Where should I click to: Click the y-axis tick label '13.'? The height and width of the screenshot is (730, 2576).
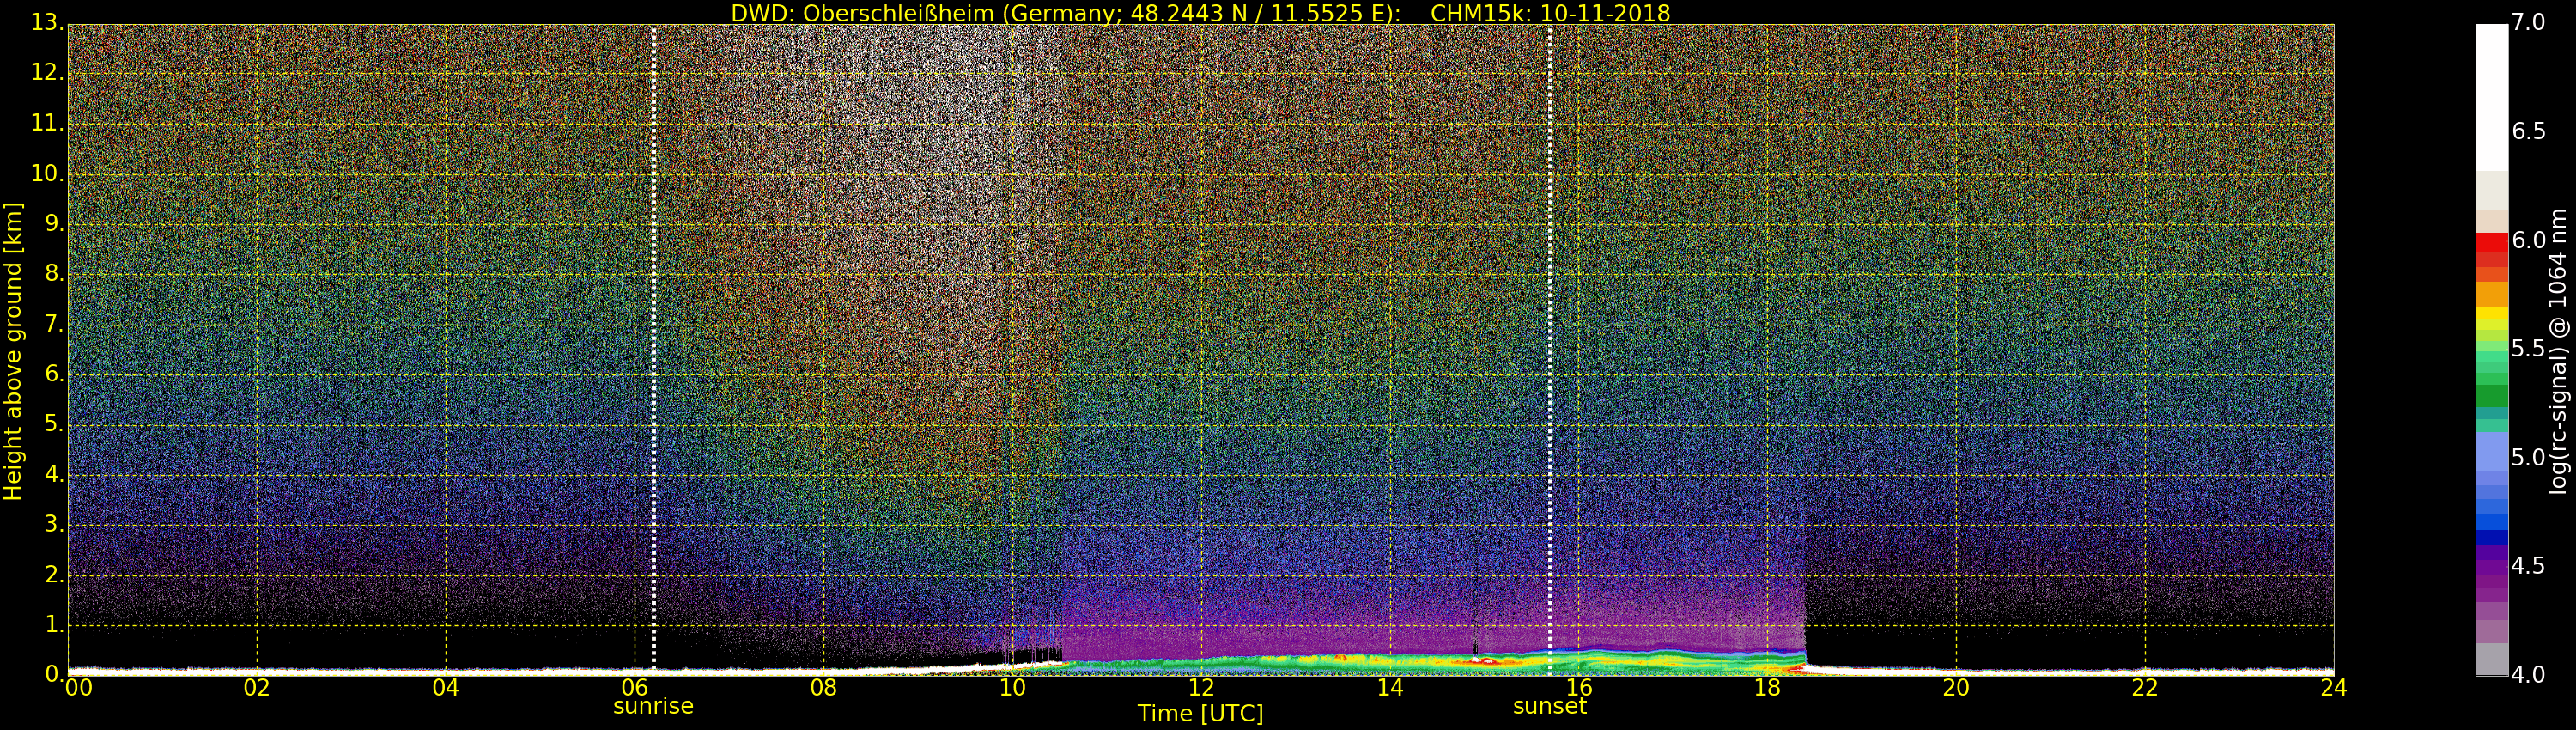tap(47, 22)
